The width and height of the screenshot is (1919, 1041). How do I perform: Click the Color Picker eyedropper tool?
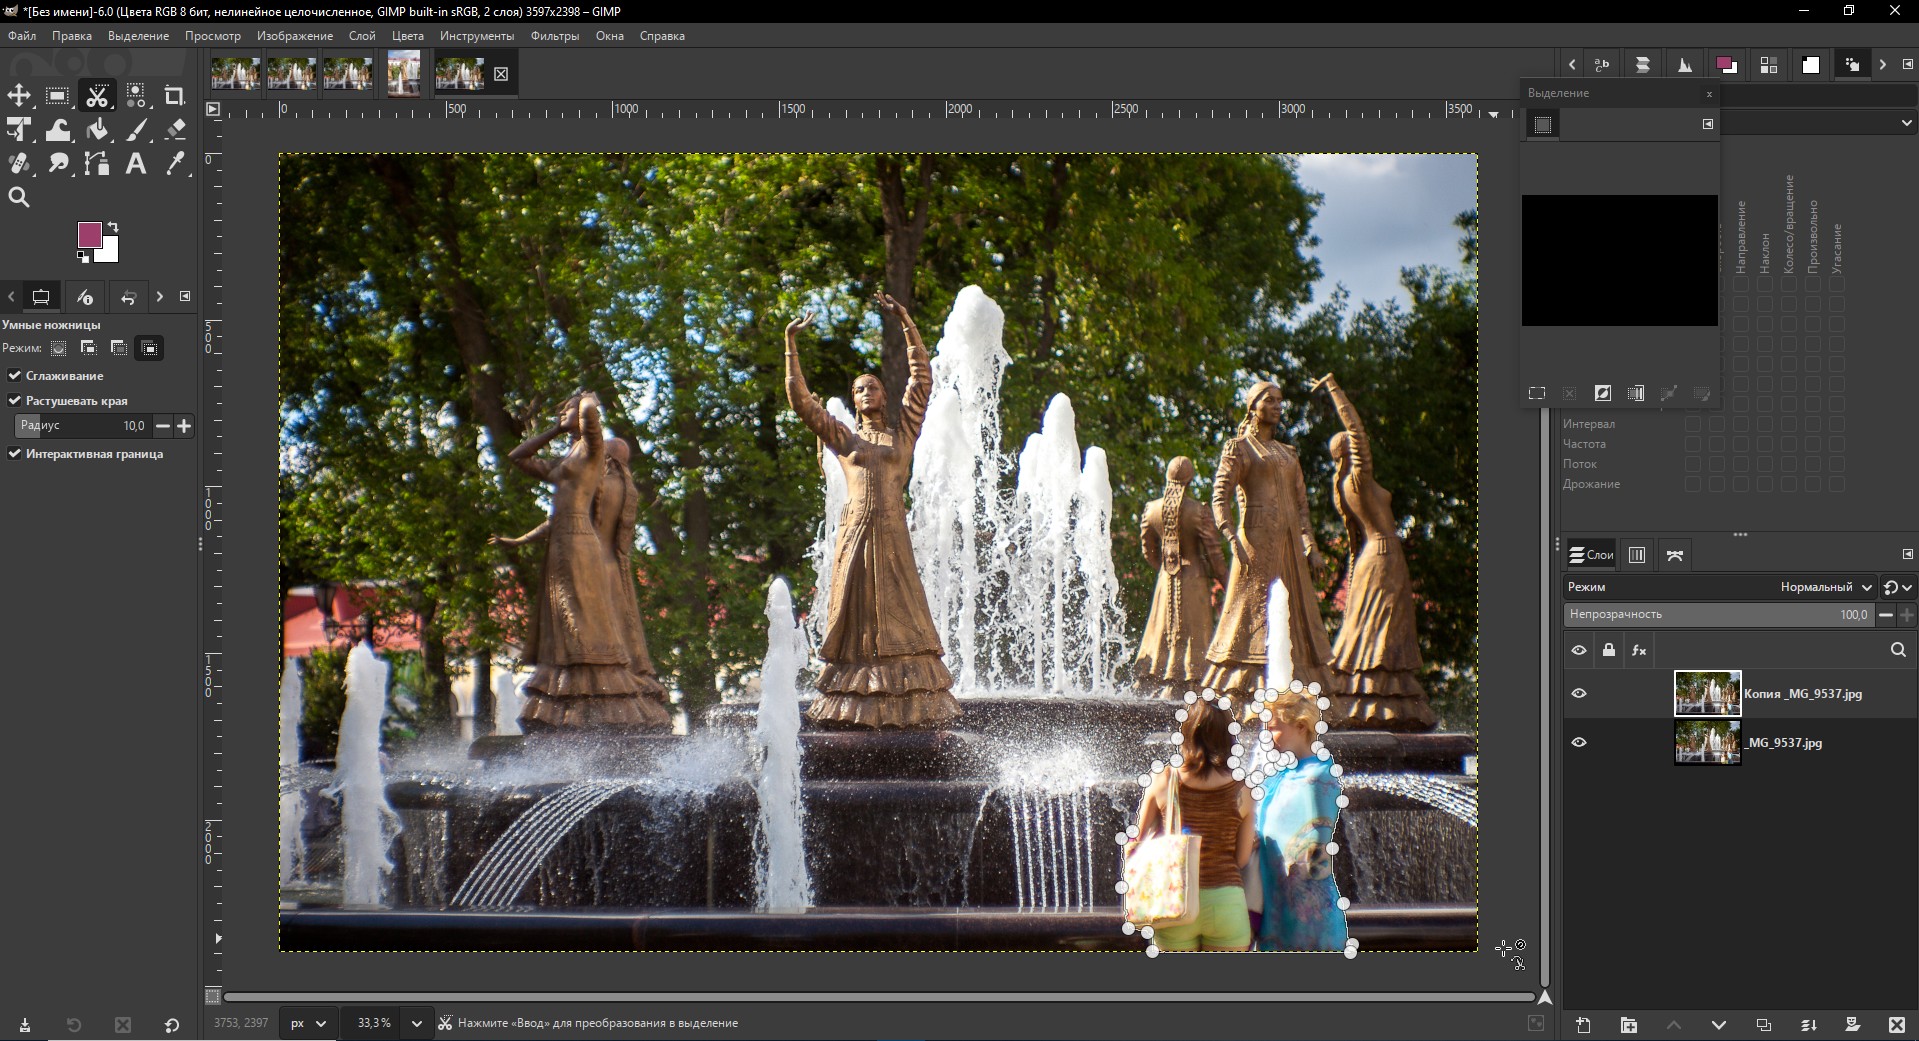coord(175,164)
